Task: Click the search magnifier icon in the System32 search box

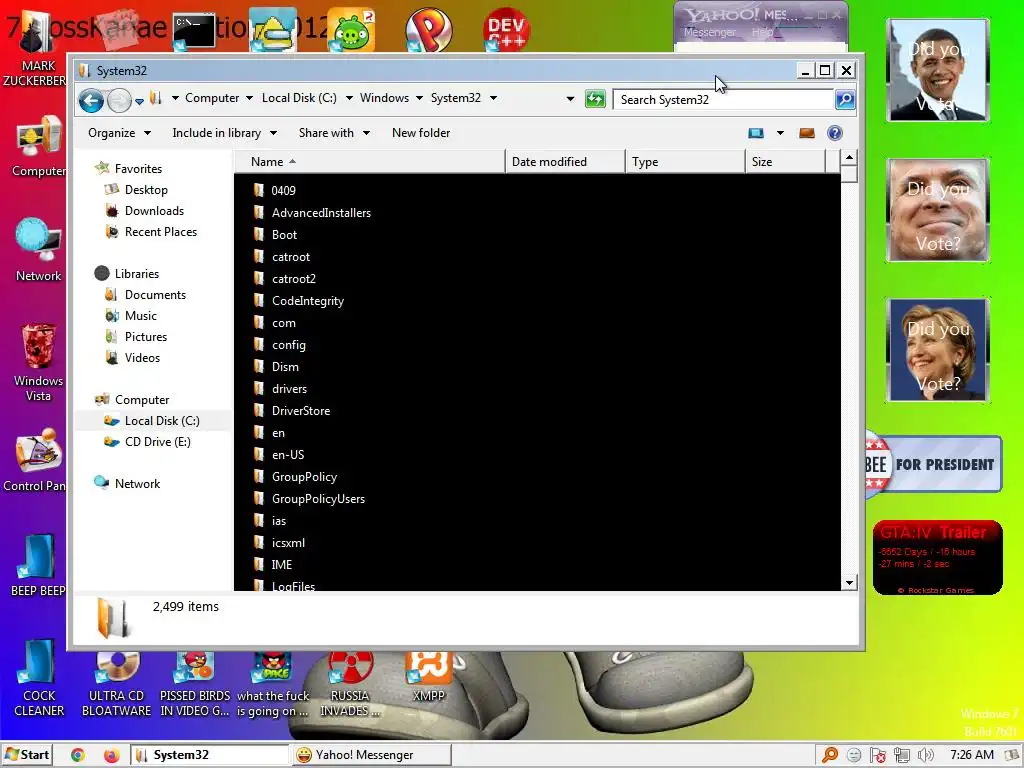Action: [844, 99]
